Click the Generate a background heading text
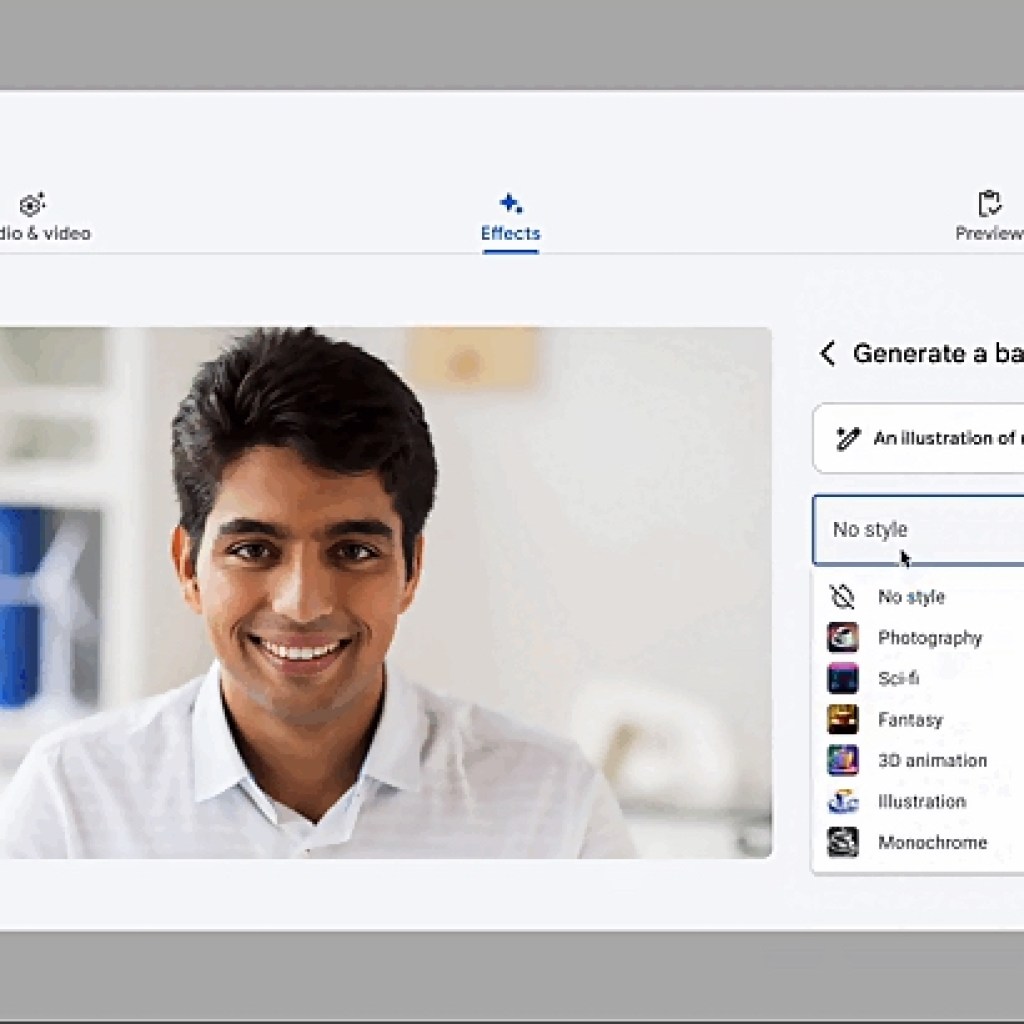1024x1024 pixels. 937,353
